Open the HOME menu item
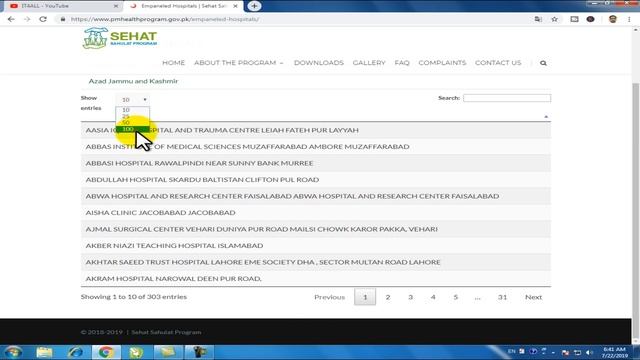640x360 pixels. (173, 63)
